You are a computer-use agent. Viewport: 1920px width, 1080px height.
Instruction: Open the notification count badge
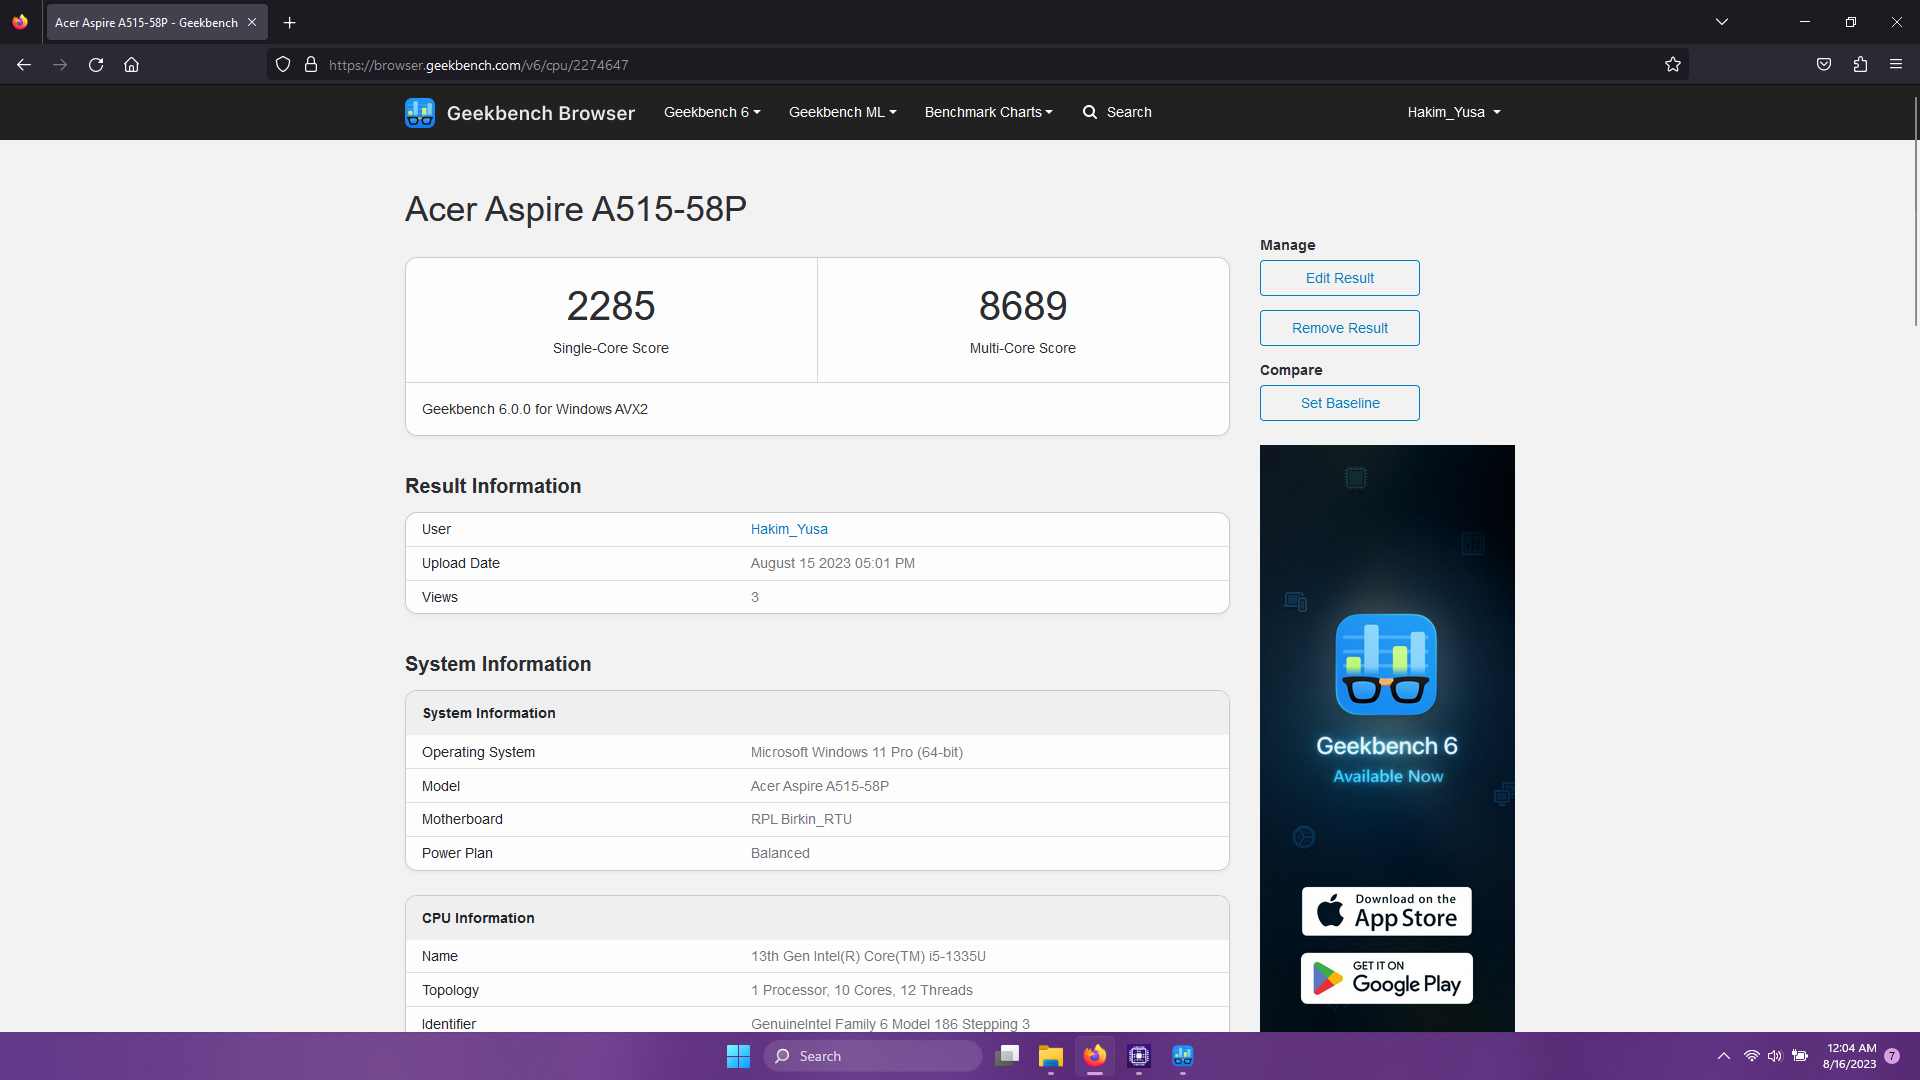(x=1892, y=1056)
